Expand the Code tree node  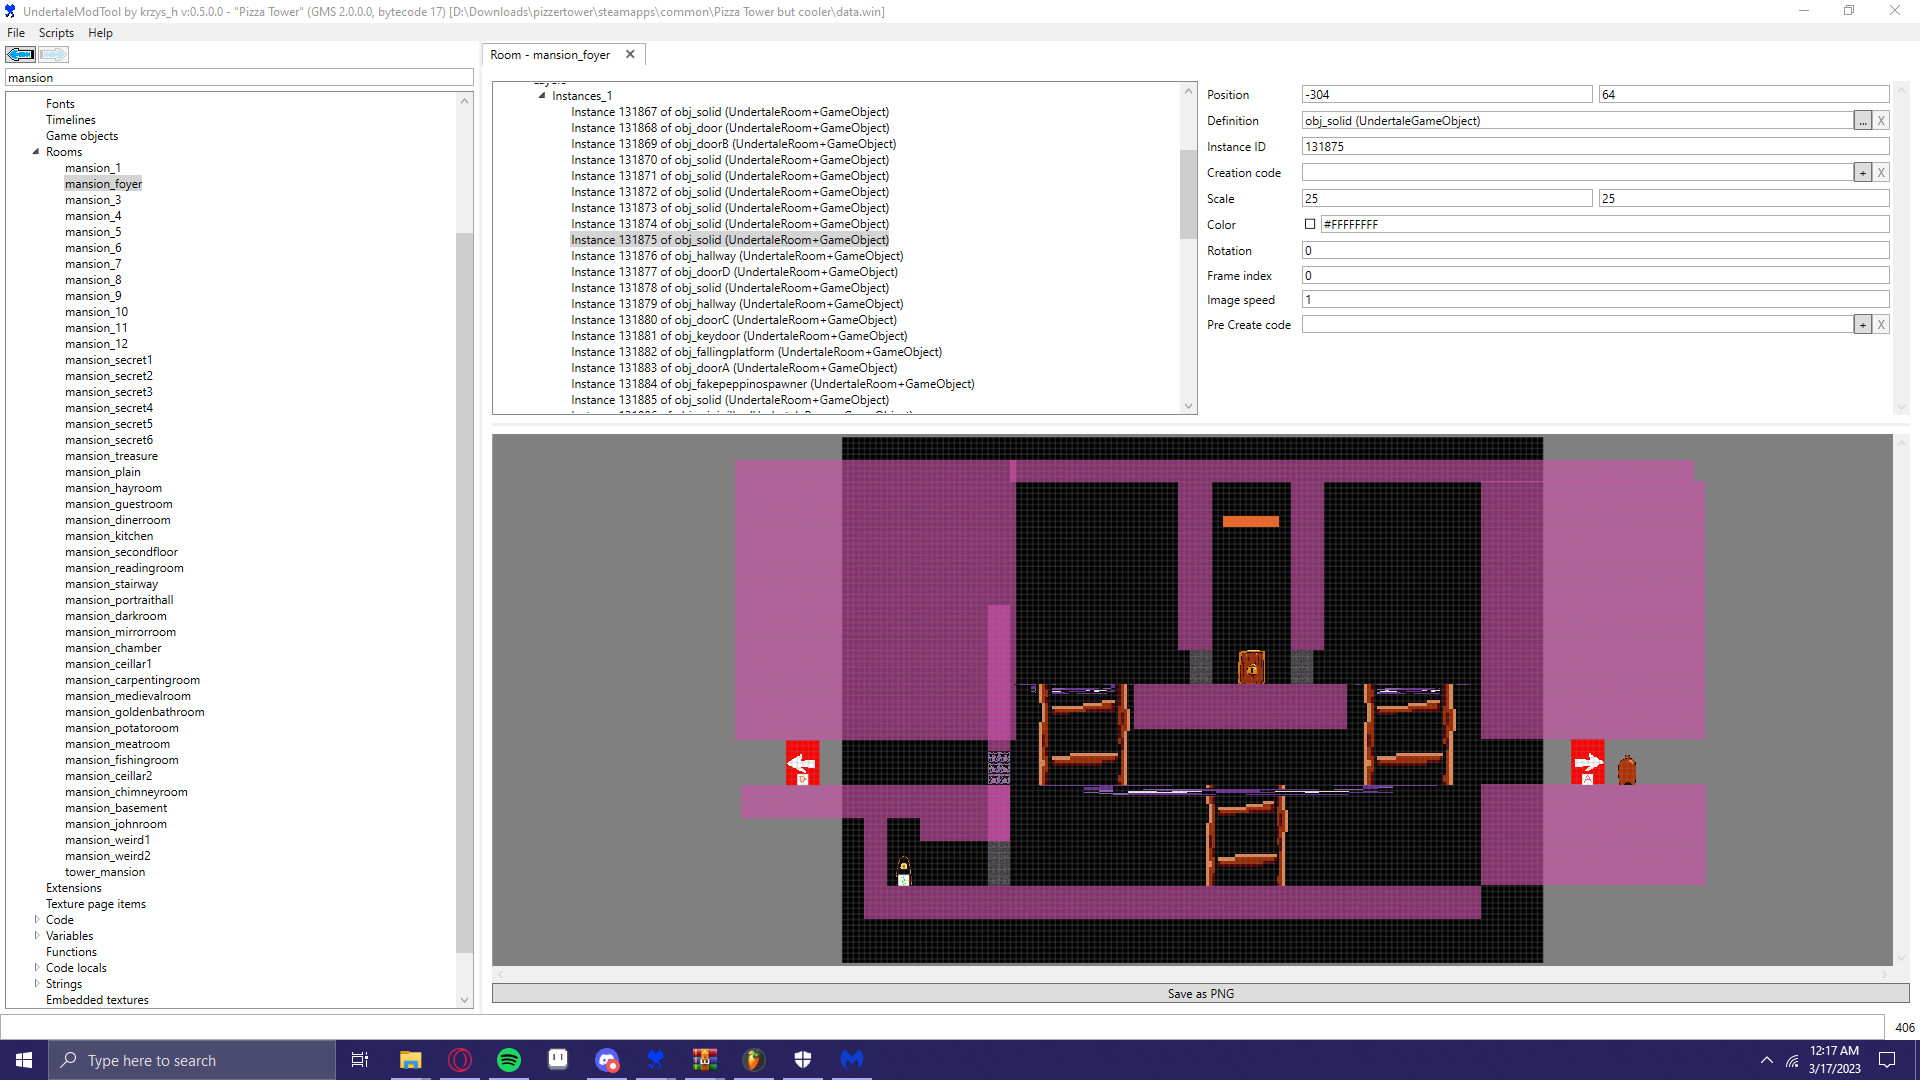[x=36, y=919]
